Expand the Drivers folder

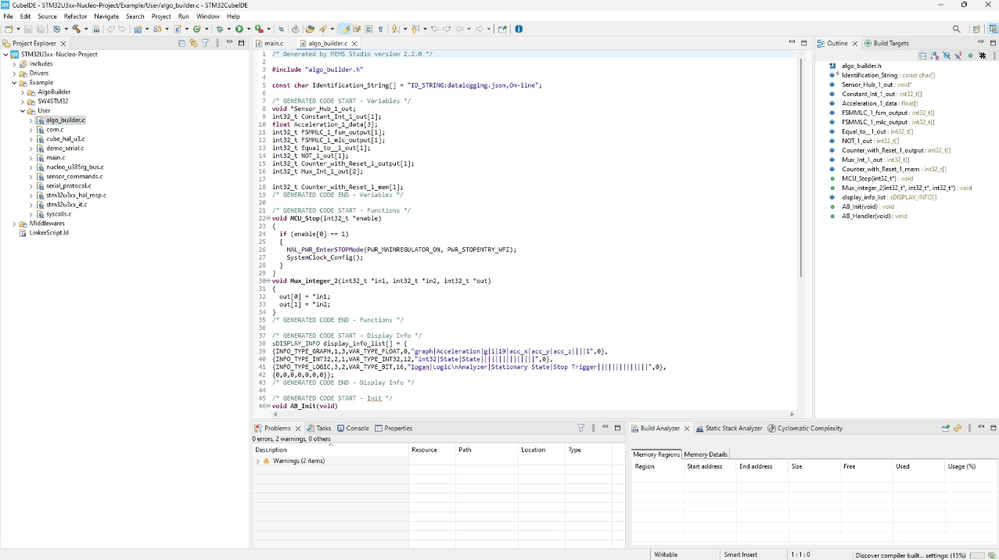coord(15,73)
